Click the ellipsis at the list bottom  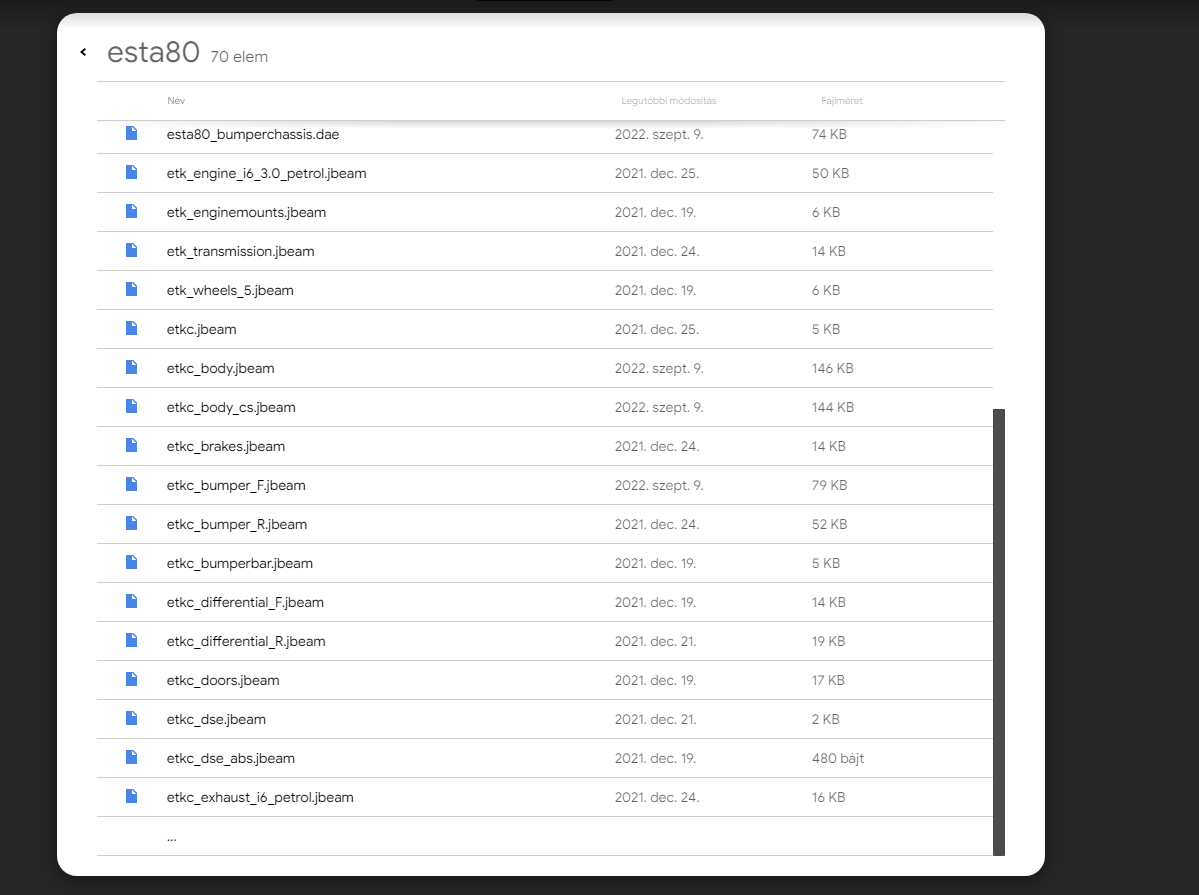pyautogui.click(x=172, y=837)
